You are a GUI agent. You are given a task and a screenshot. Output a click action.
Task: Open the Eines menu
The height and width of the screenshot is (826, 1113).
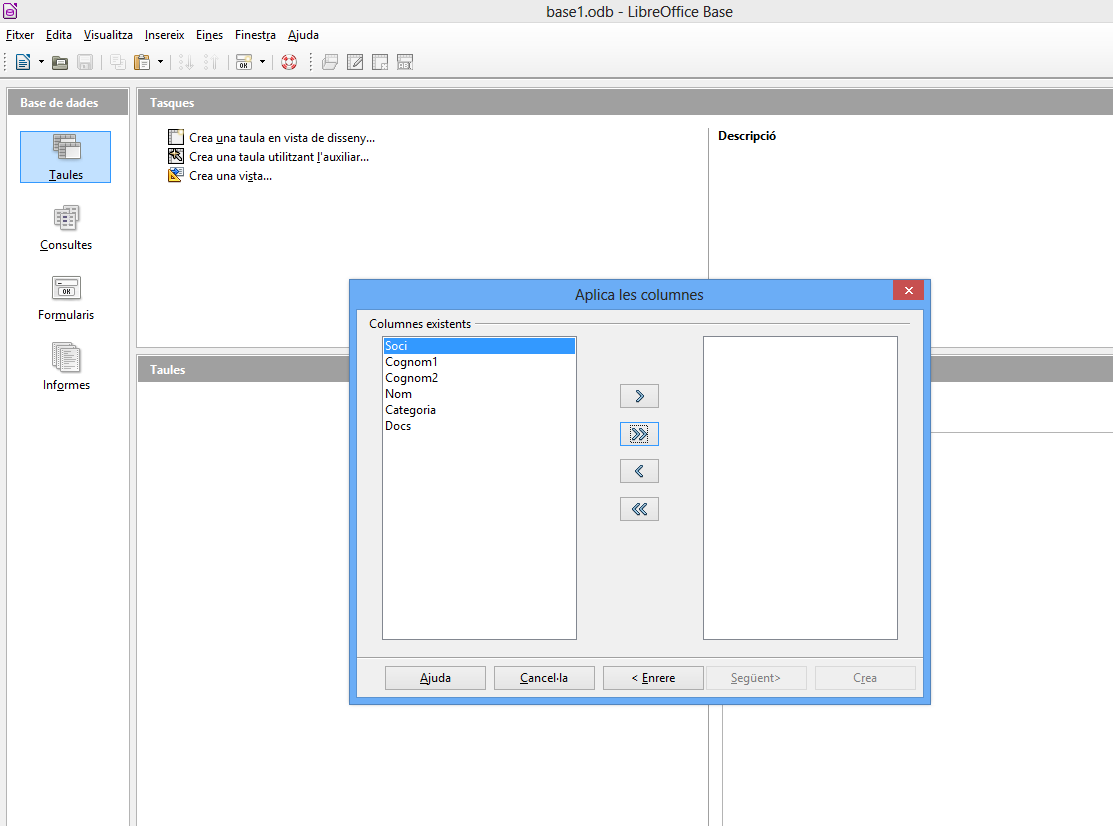pos(209,35)
